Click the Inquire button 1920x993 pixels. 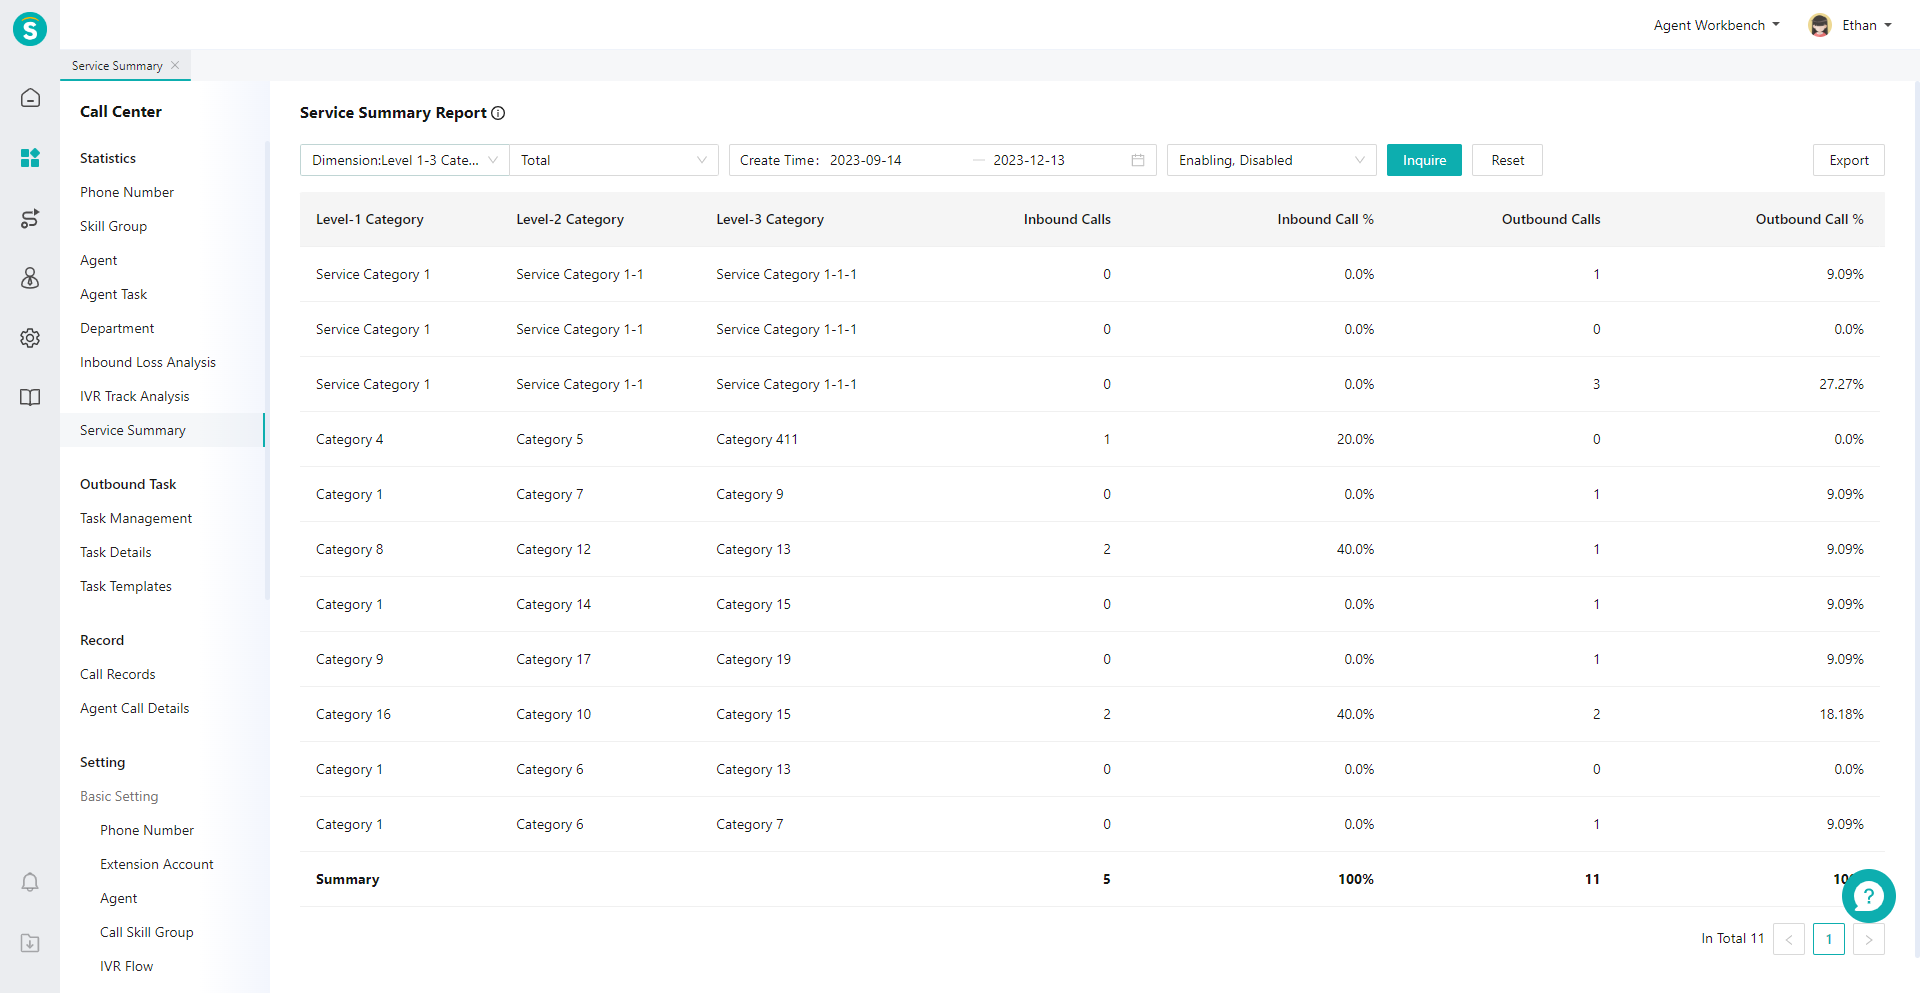[1424, 160]
